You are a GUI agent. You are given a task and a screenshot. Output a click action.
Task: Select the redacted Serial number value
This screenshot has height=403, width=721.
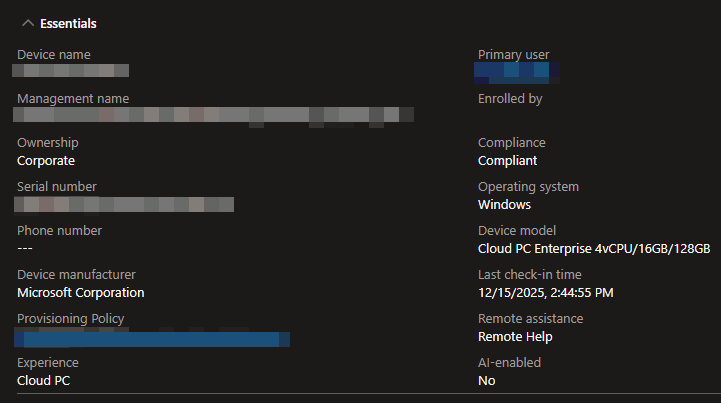pos(125,204)
